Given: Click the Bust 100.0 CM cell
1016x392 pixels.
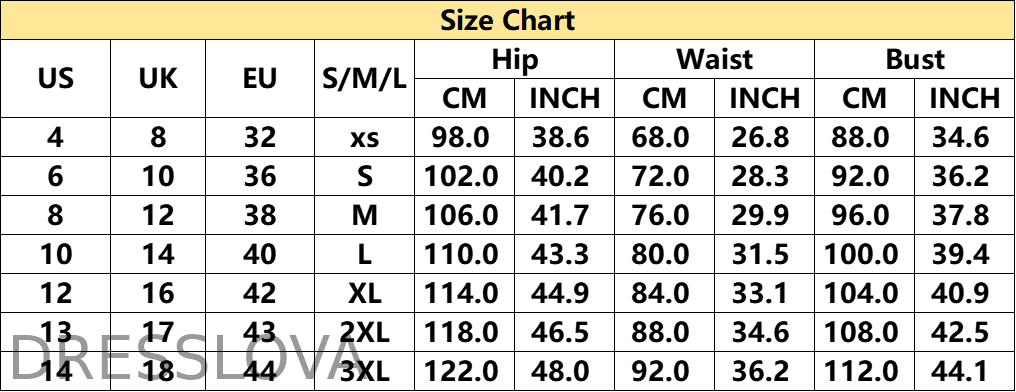Looking at the screenshot, I should (x=864, y=254).
